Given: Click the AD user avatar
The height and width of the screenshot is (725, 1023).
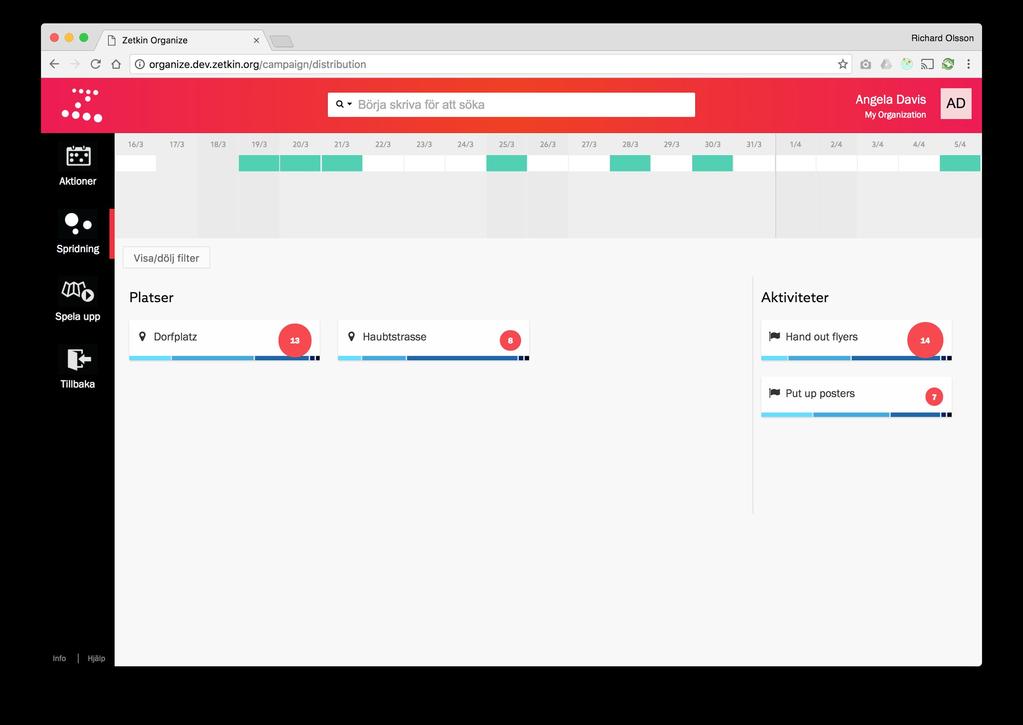Looking at the screenshot, I should click(x=955, y=104).
